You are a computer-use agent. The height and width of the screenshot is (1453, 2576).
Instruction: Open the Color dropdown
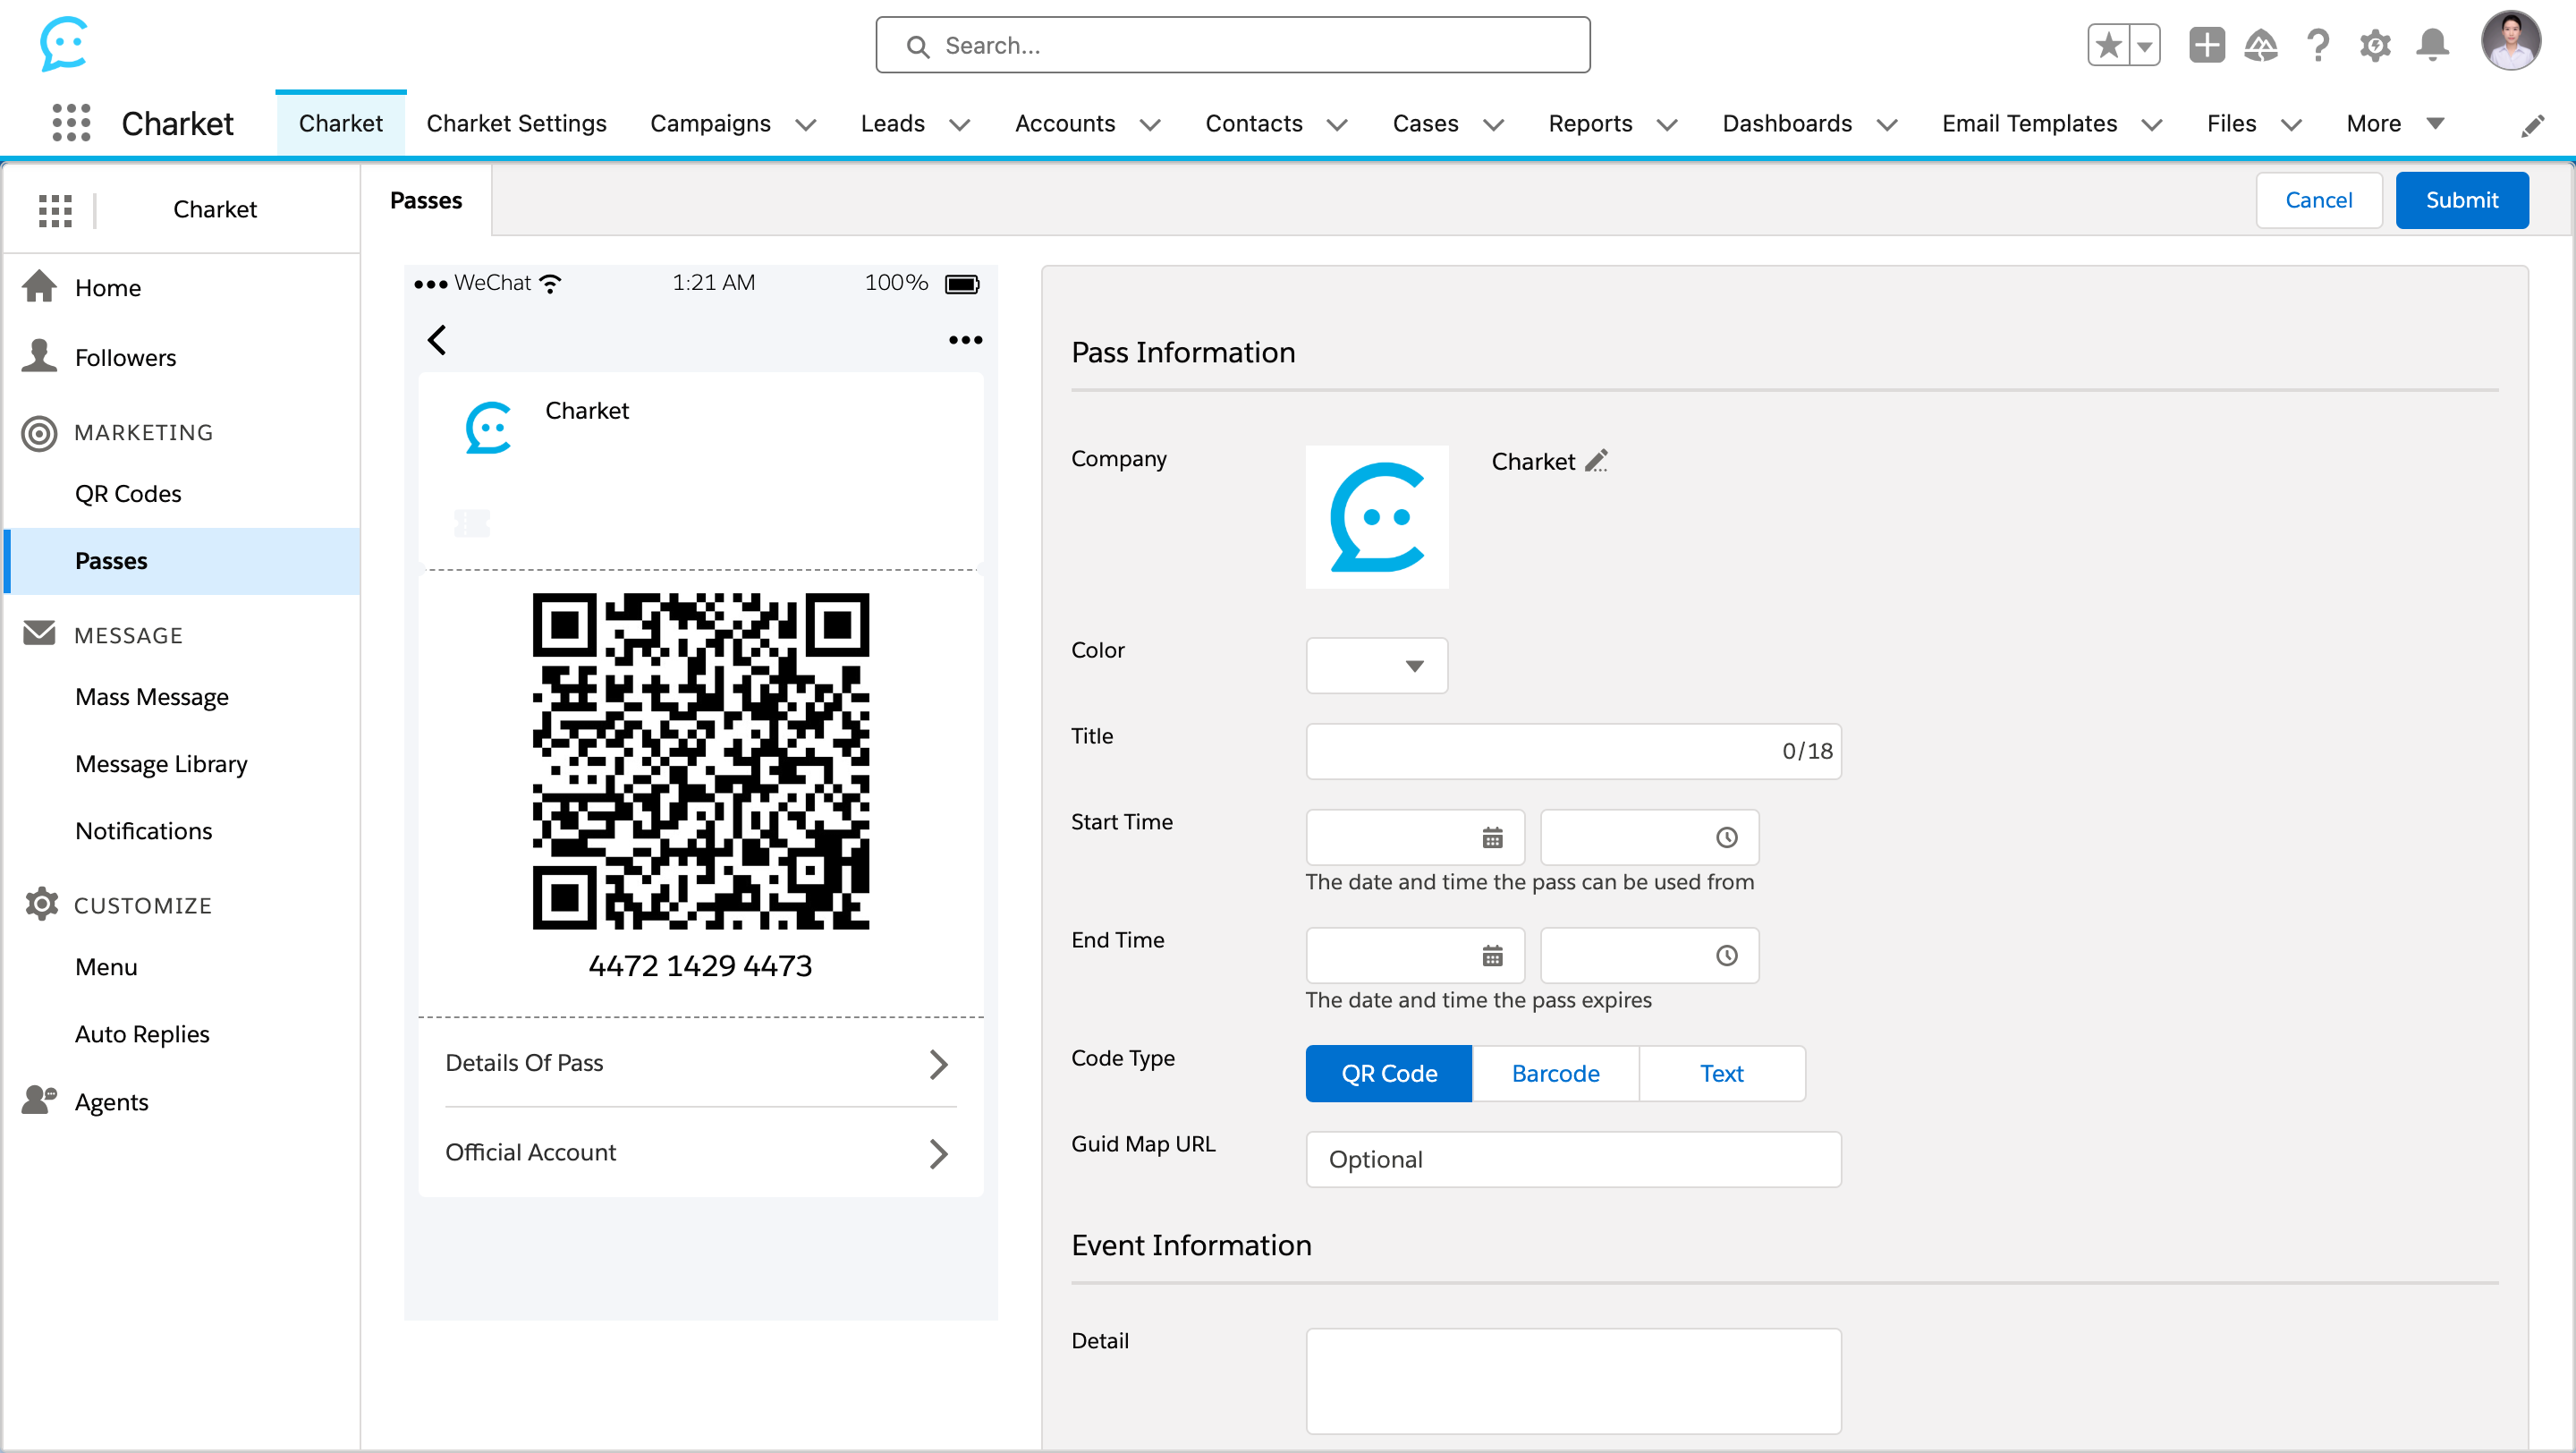[1377, 665]
